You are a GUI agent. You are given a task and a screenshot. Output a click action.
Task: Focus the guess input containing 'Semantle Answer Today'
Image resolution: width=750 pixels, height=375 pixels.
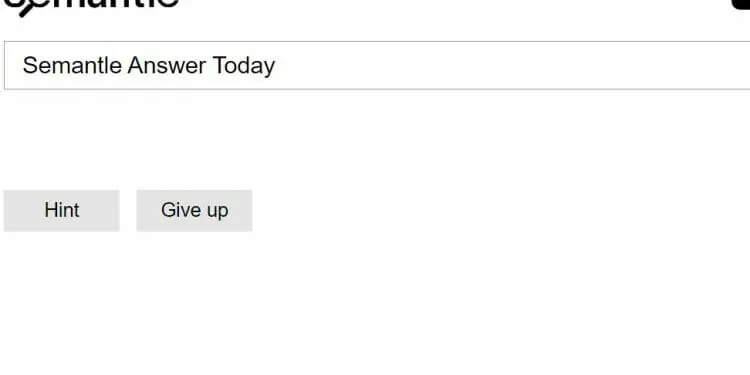click(x=377, y=66)
